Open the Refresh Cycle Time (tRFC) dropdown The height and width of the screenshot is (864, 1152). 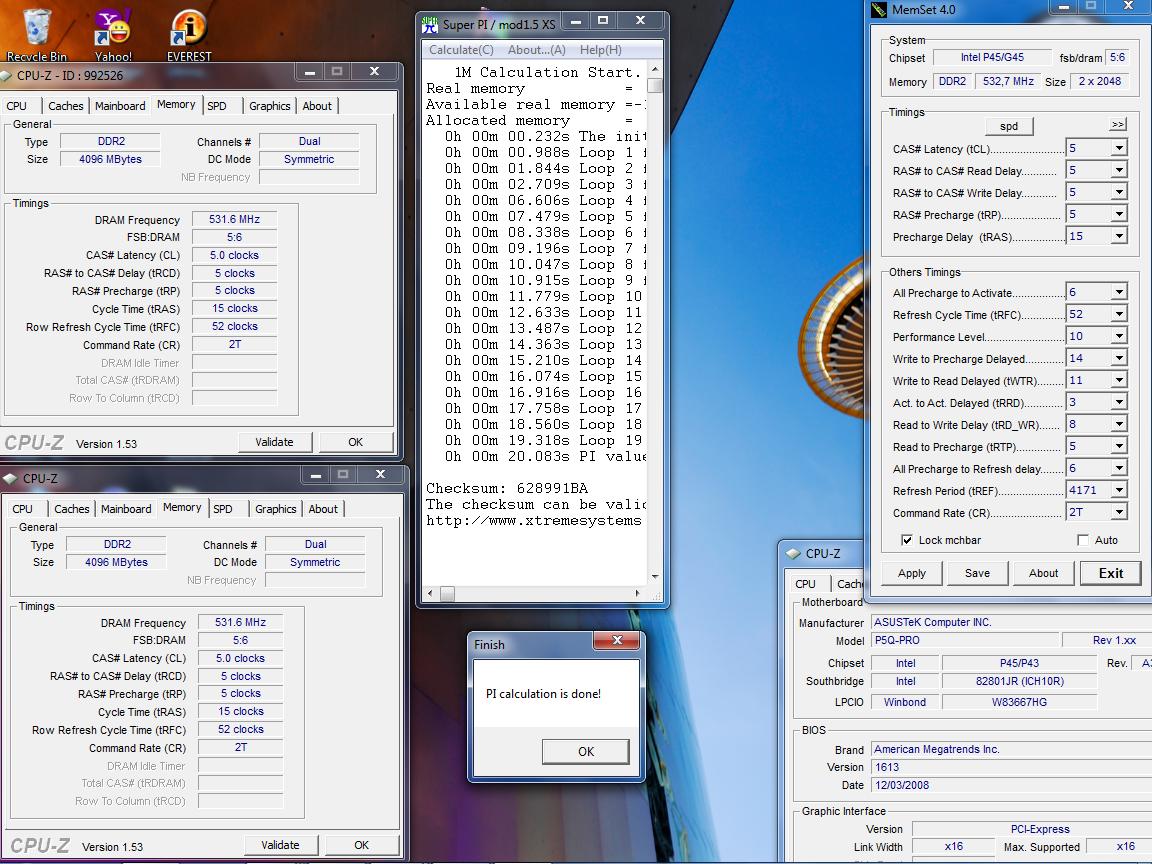pyautogui.click(x=1118, y=314)
